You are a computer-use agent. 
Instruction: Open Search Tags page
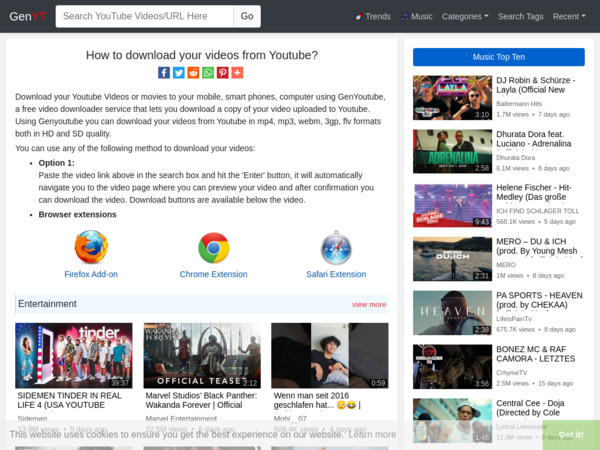[520, 16]
